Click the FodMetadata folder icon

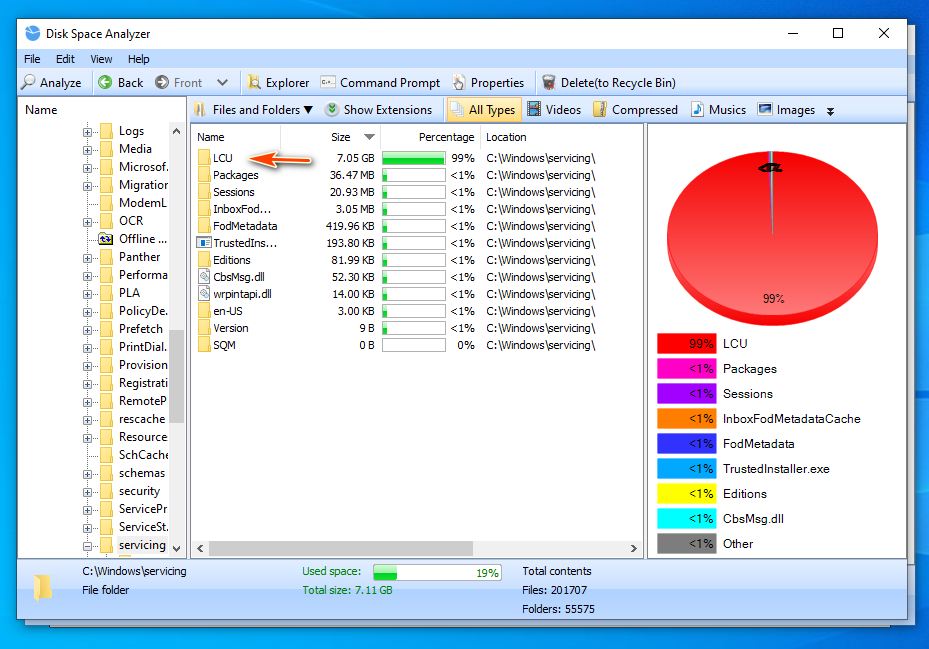[x=204, y=226]
